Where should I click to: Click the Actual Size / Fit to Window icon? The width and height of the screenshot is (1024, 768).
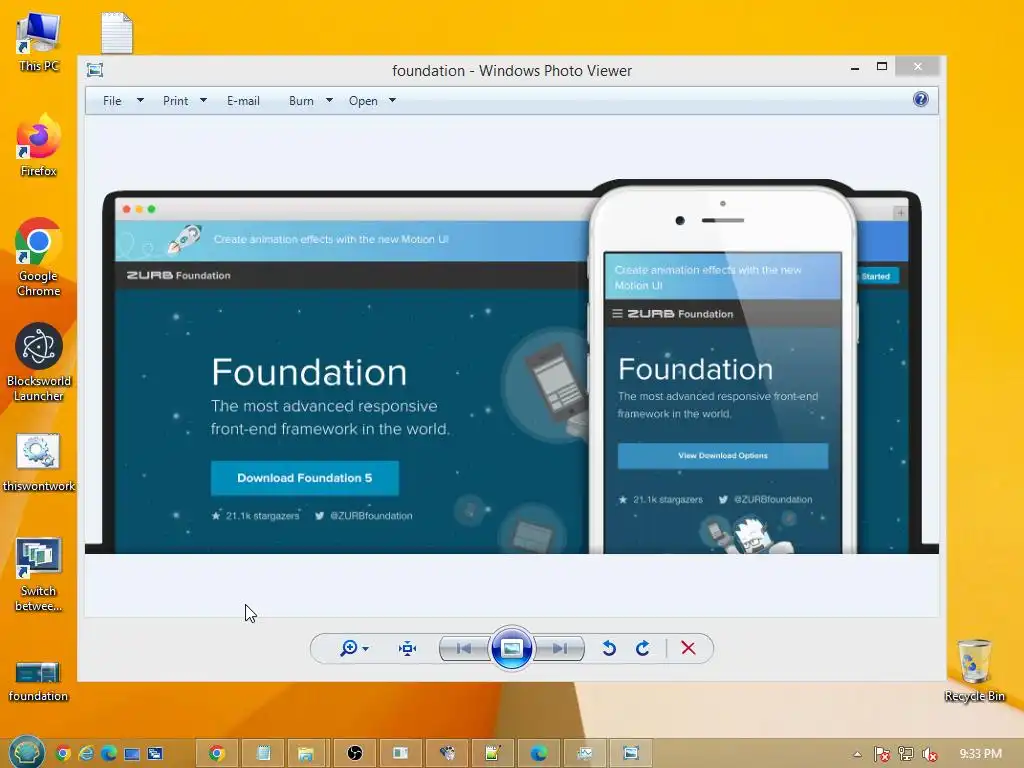pos(408,648)
